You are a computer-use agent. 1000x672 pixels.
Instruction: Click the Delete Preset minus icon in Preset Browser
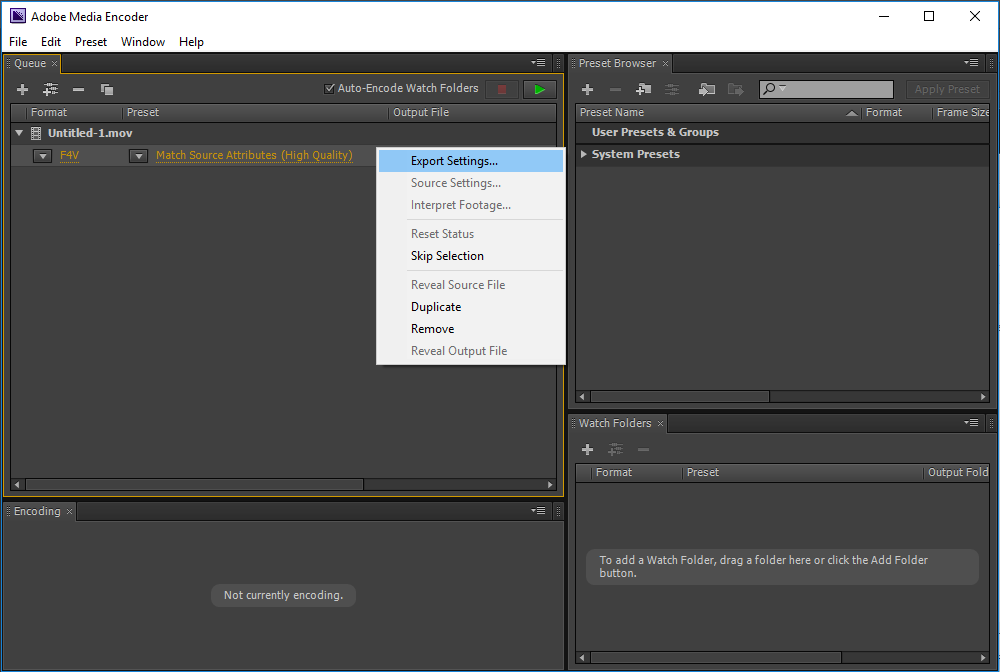click(x=615, y=89)
